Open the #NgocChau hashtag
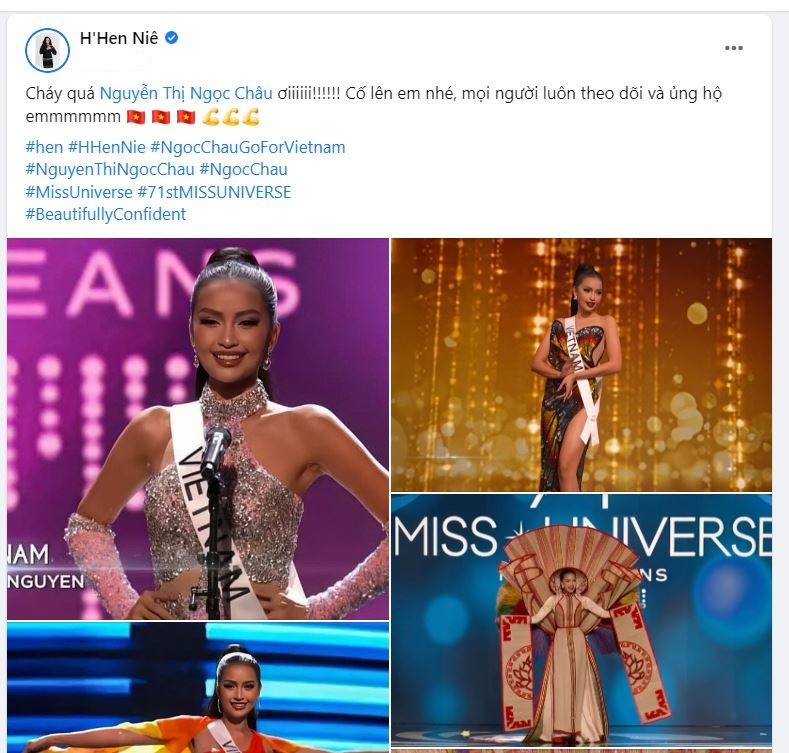789x753 pixels. pos(244,170)
